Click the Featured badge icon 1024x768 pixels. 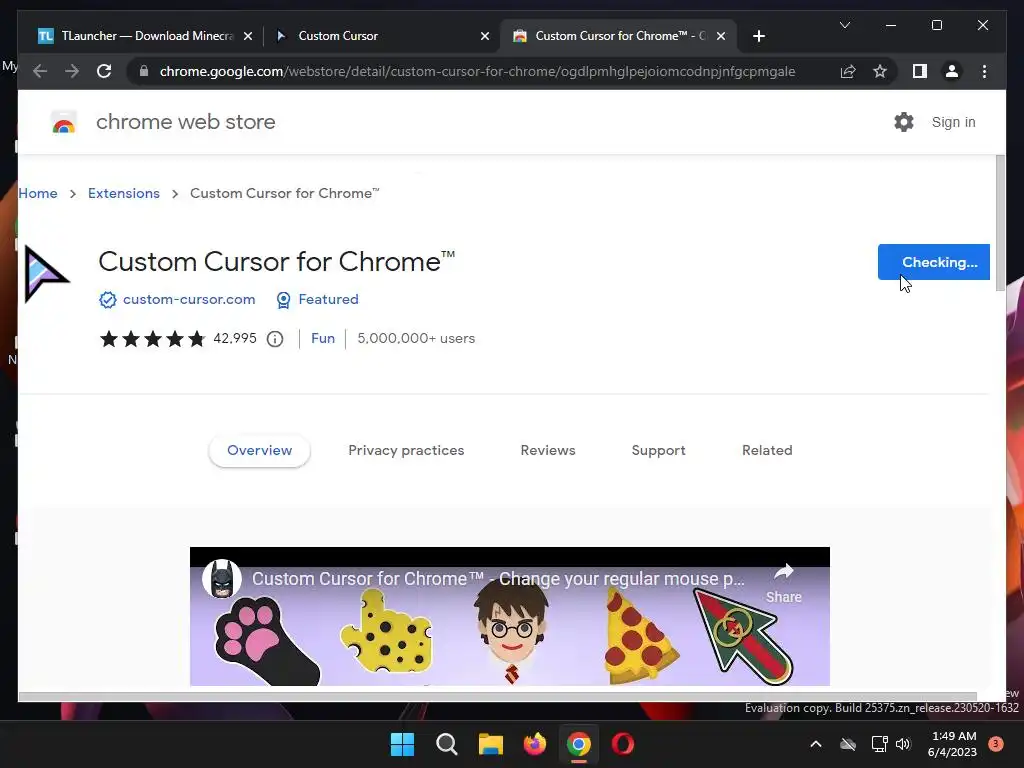click(283, 300)
